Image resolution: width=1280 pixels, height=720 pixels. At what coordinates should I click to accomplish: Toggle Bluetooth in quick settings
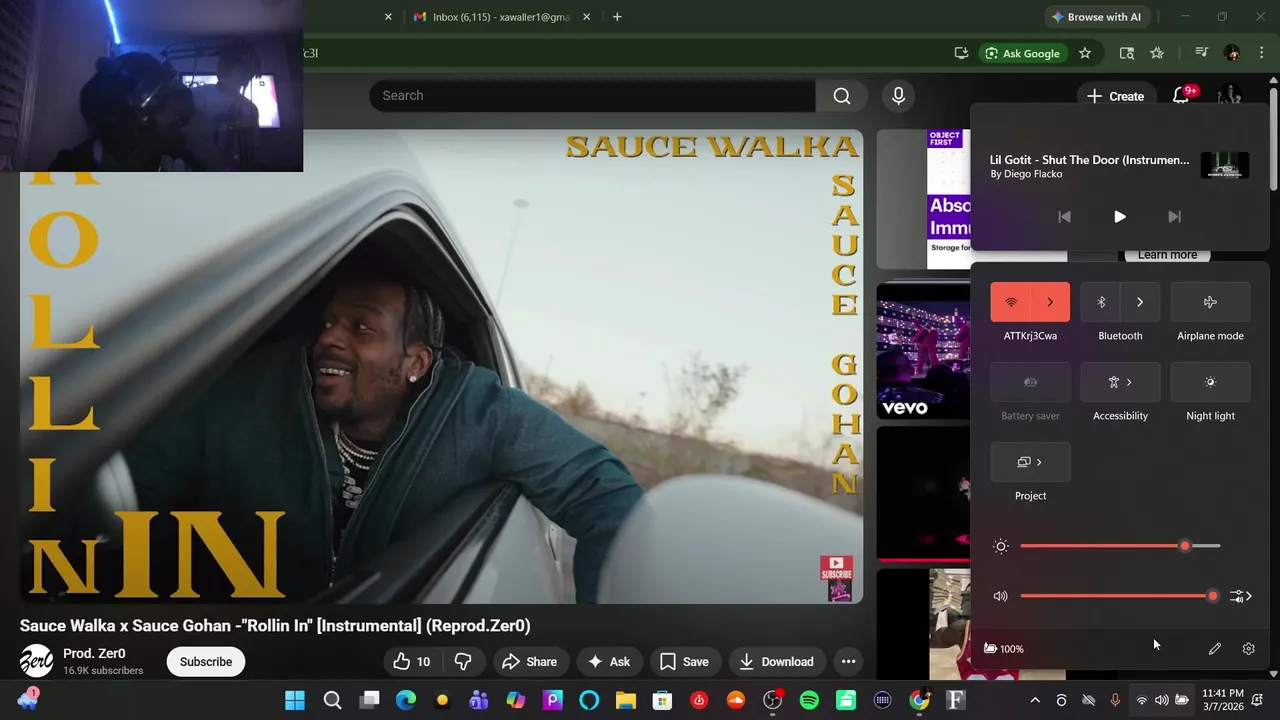pos(1101,302)
